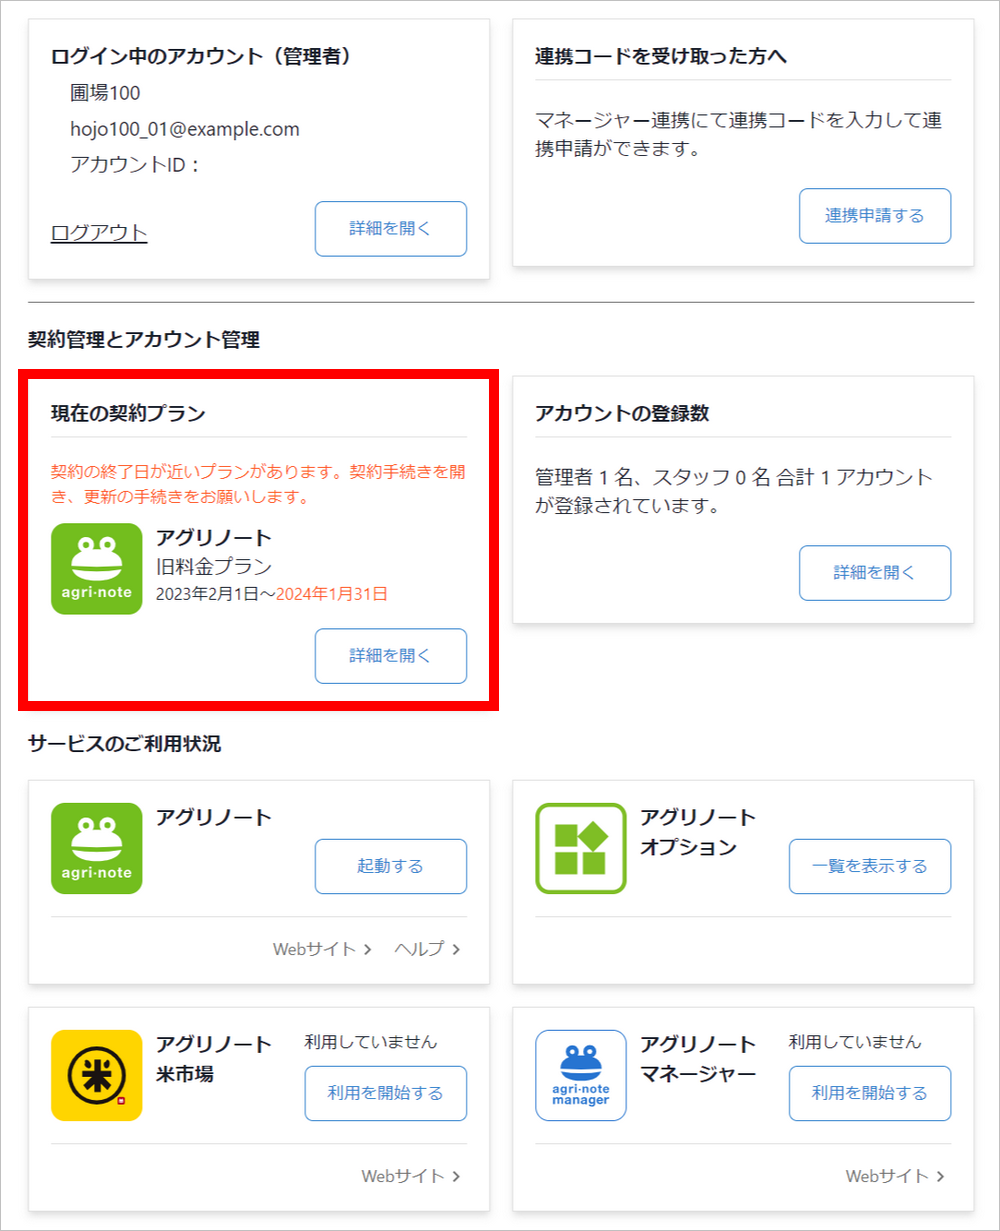
Task: Start using Agri-note マネージャー
Action: pyautogui.click(x=870, y=1093)
